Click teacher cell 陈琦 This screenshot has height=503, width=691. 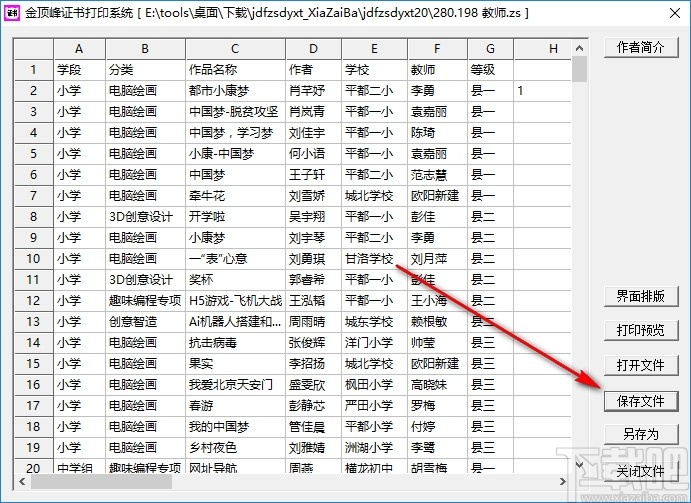click(437, 133)
